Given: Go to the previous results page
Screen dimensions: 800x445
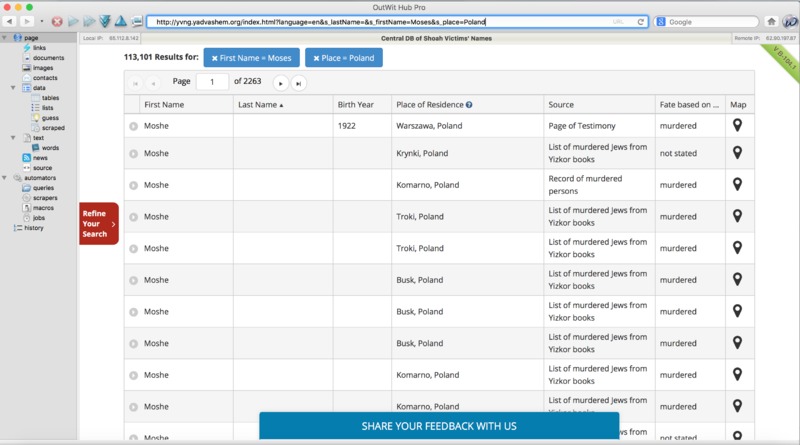Looking at the screenshot, I should (x=153, y=83).
